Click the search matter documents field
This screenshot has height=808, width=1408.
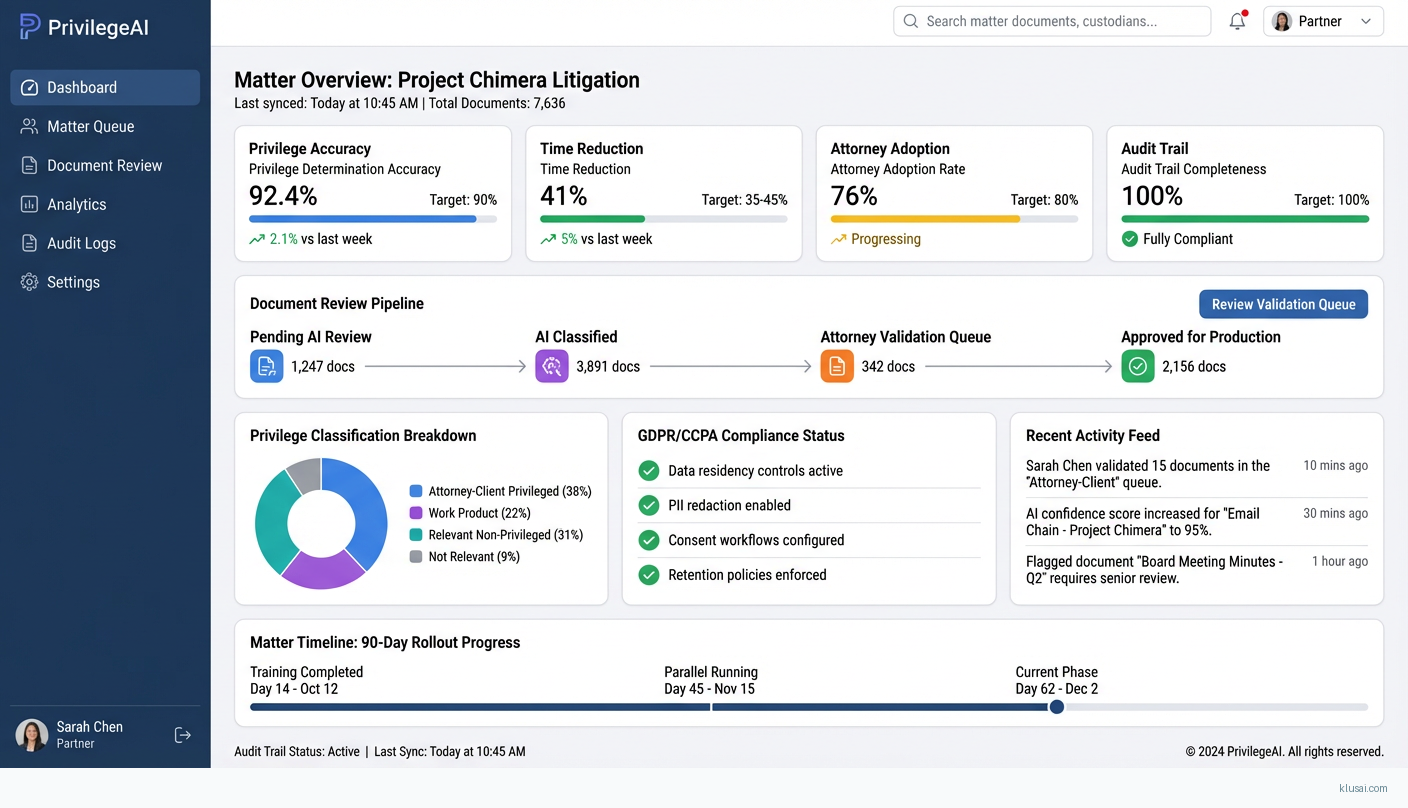[x=1052, y=21]
